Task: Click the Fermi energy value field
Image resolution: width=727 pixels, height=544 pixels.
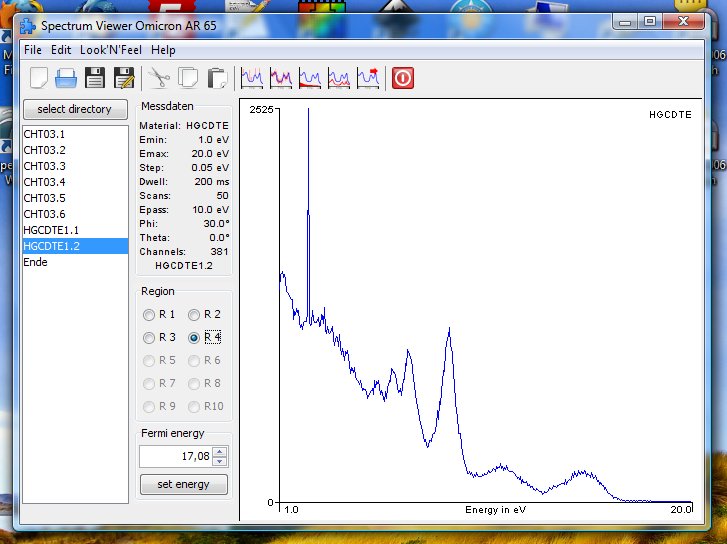Action: point(175,456)
